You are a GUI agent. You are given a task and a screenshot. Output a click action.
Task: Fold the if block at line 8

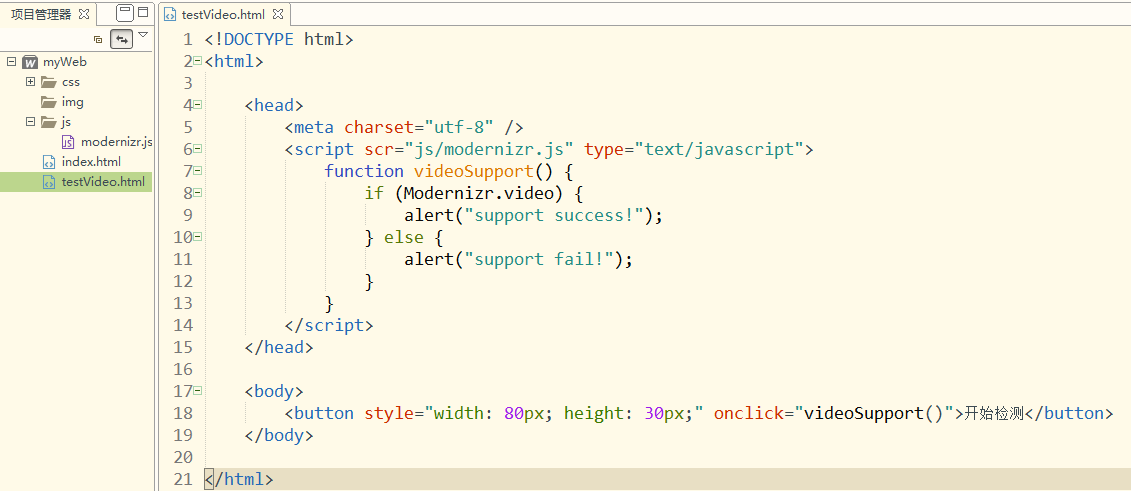[198, 193]
